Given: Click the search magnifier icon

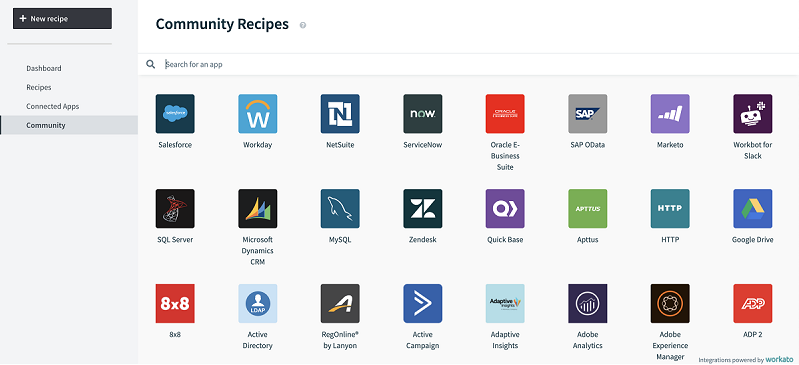Looking at the screenshot, I should 150,64.
